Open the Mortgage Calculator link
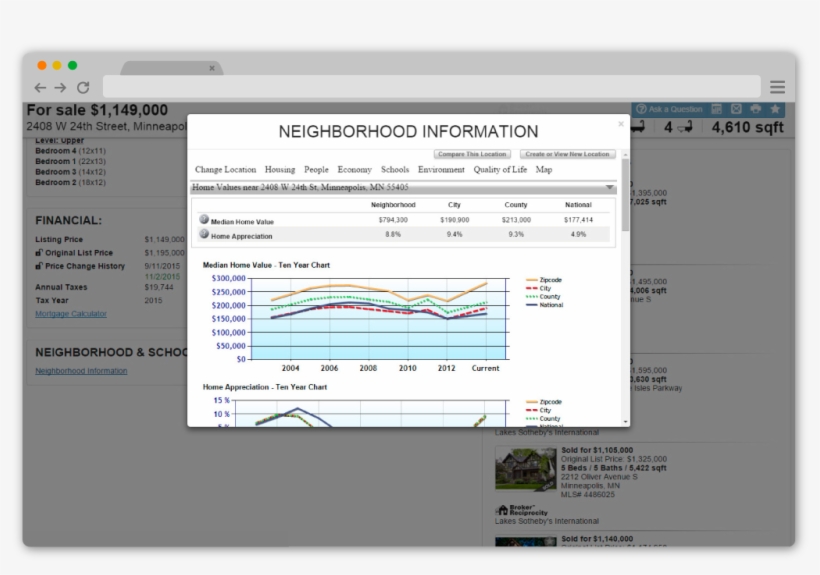820x575 pixels. (71, 314)
